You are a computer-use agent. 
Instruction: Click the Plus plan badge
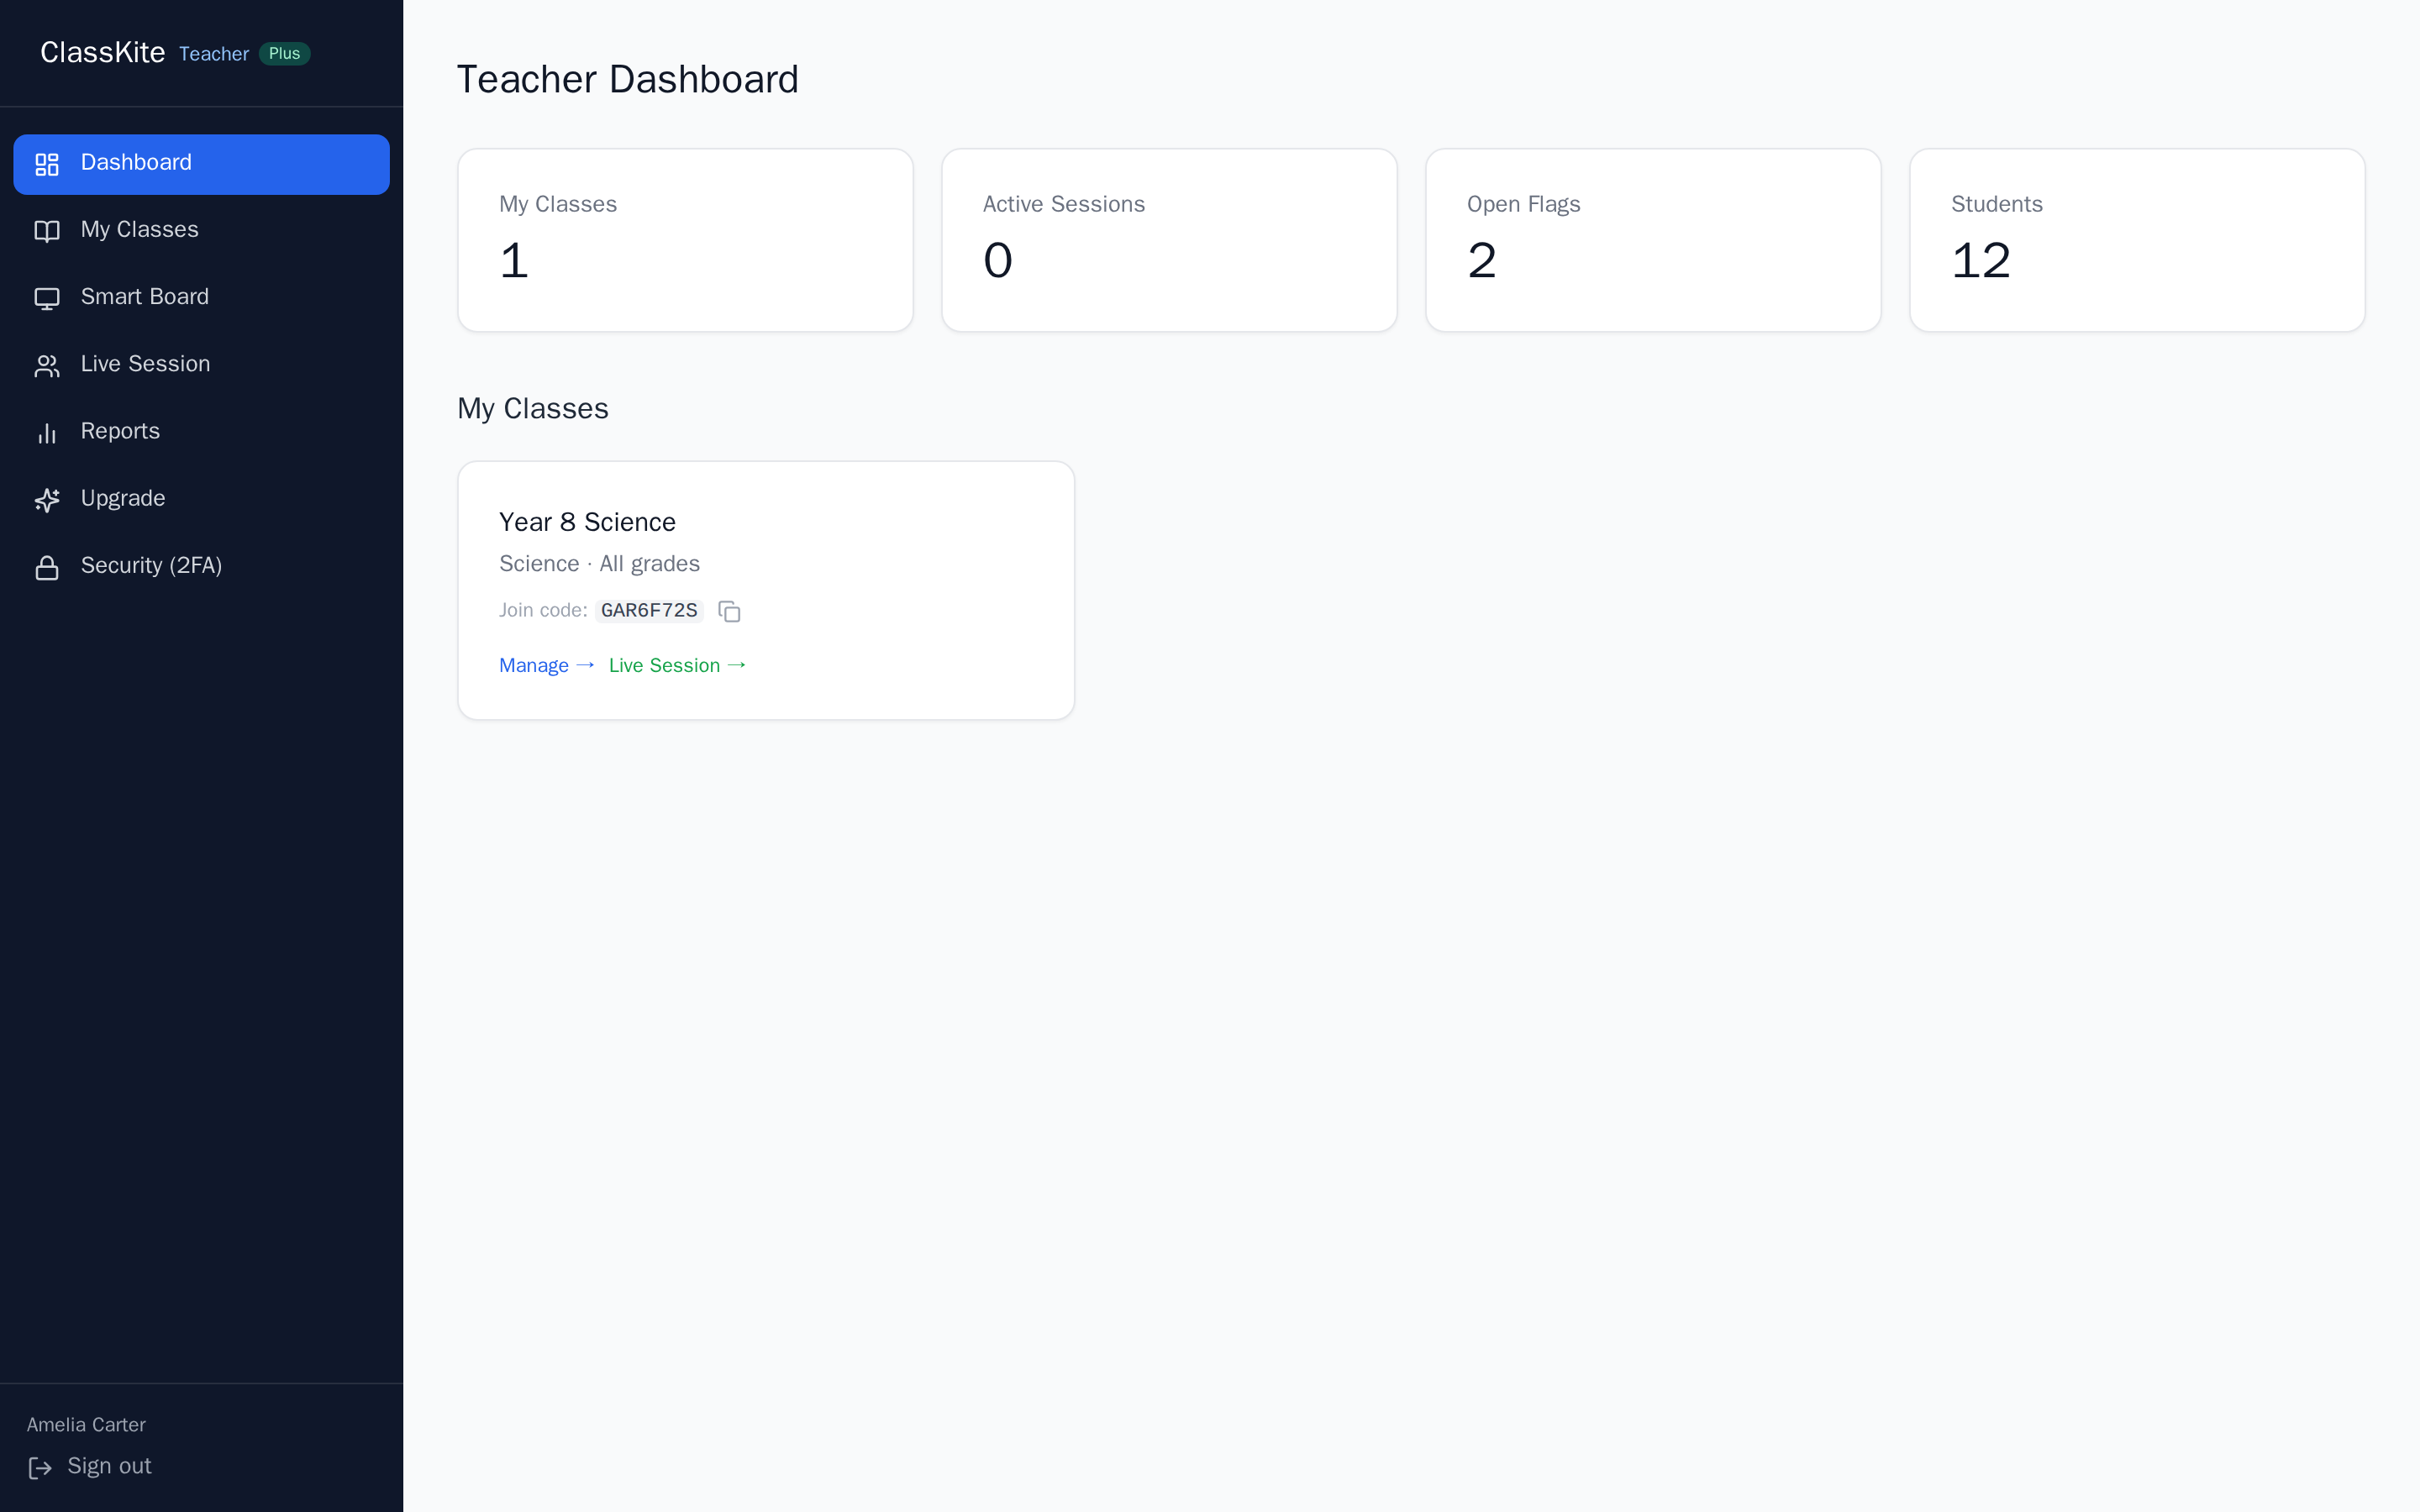tap(284, 54)
